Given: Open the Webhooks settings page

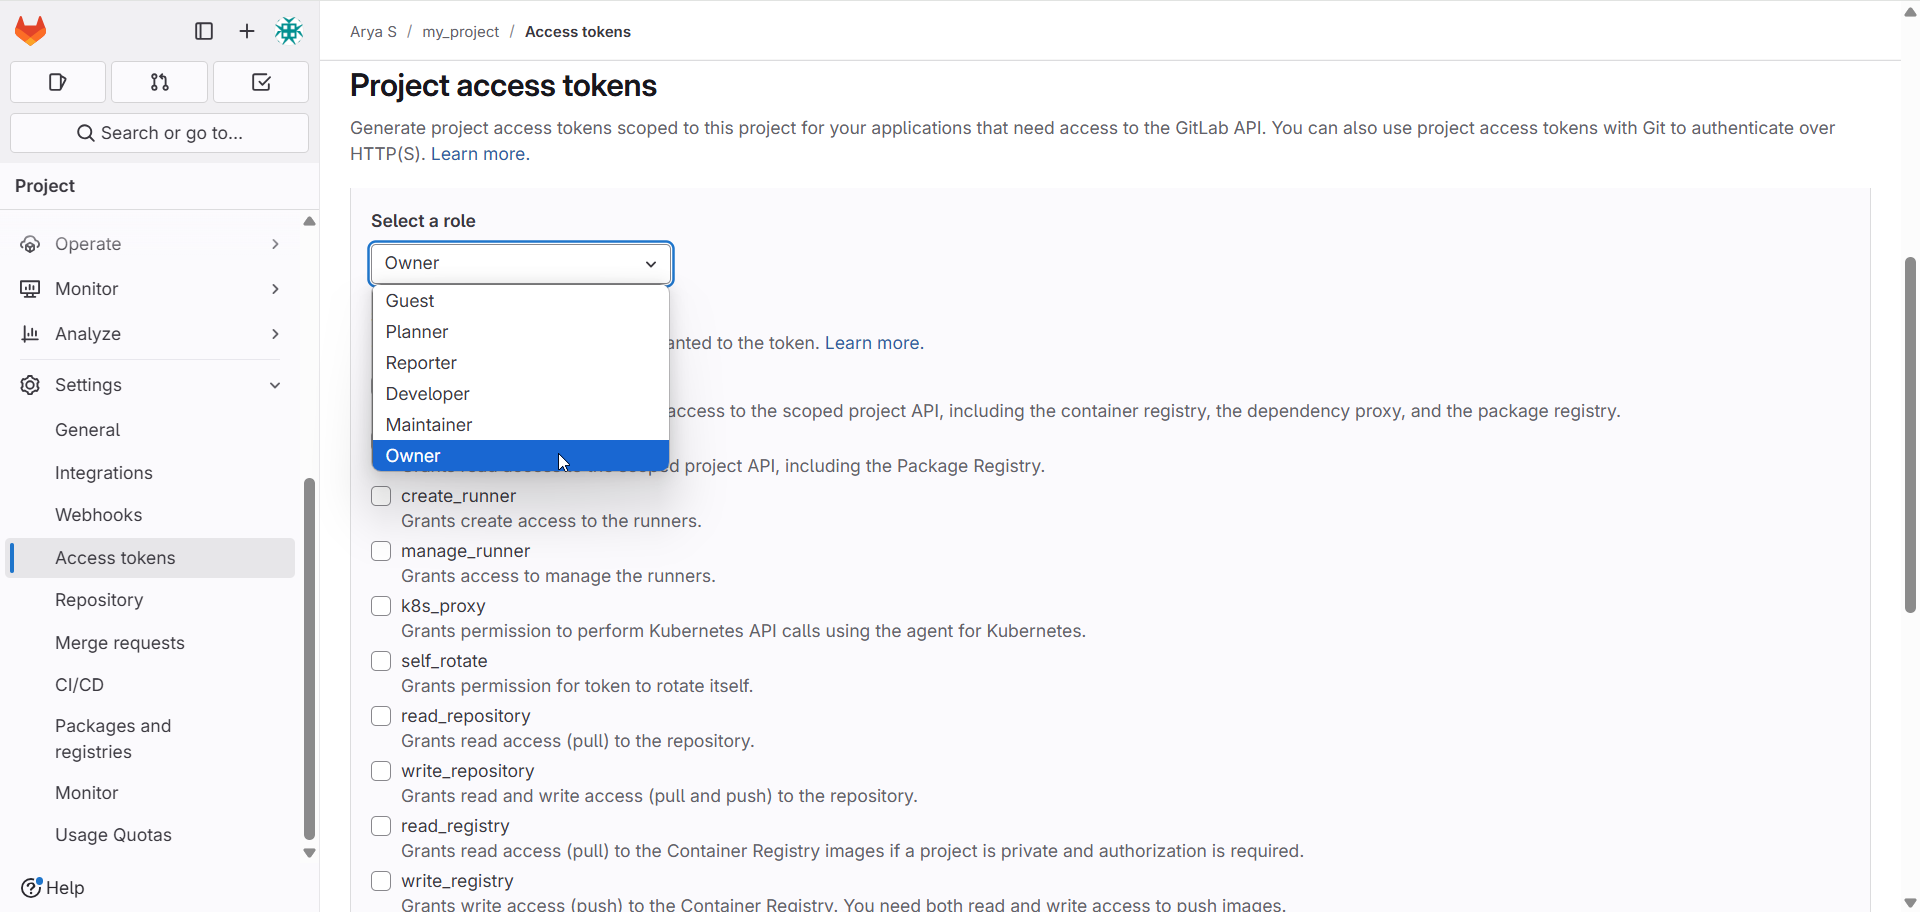Looking at the screenshot, I should 98,514.
